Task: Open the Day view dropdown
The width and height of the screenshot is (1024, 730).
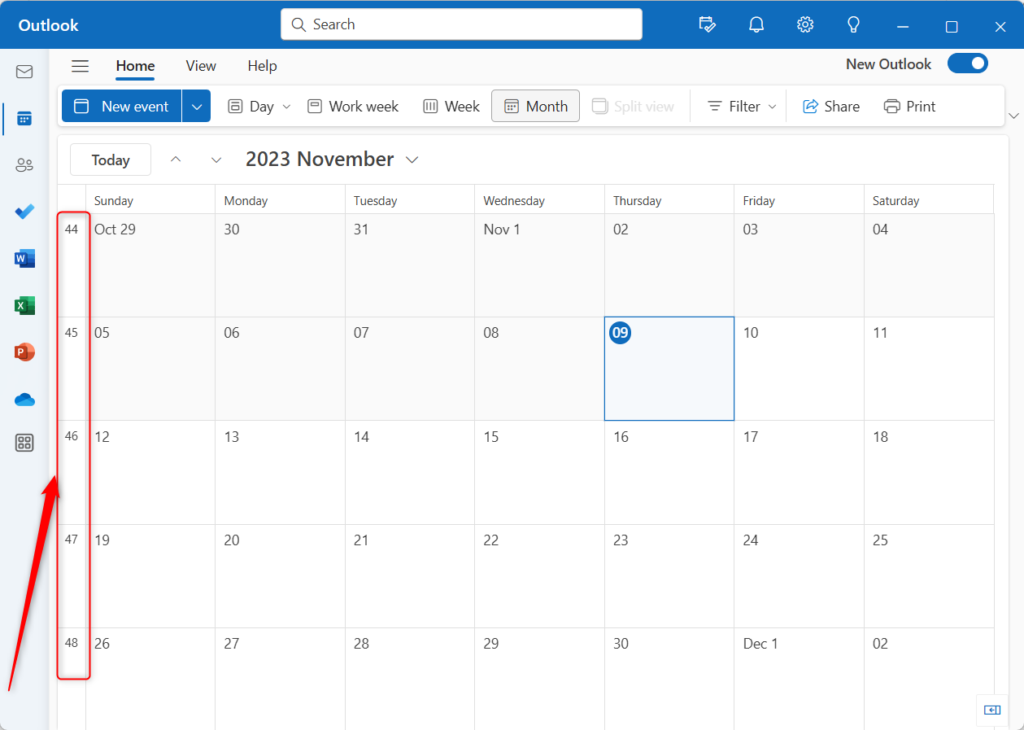Action: click(x=286, y=105)
